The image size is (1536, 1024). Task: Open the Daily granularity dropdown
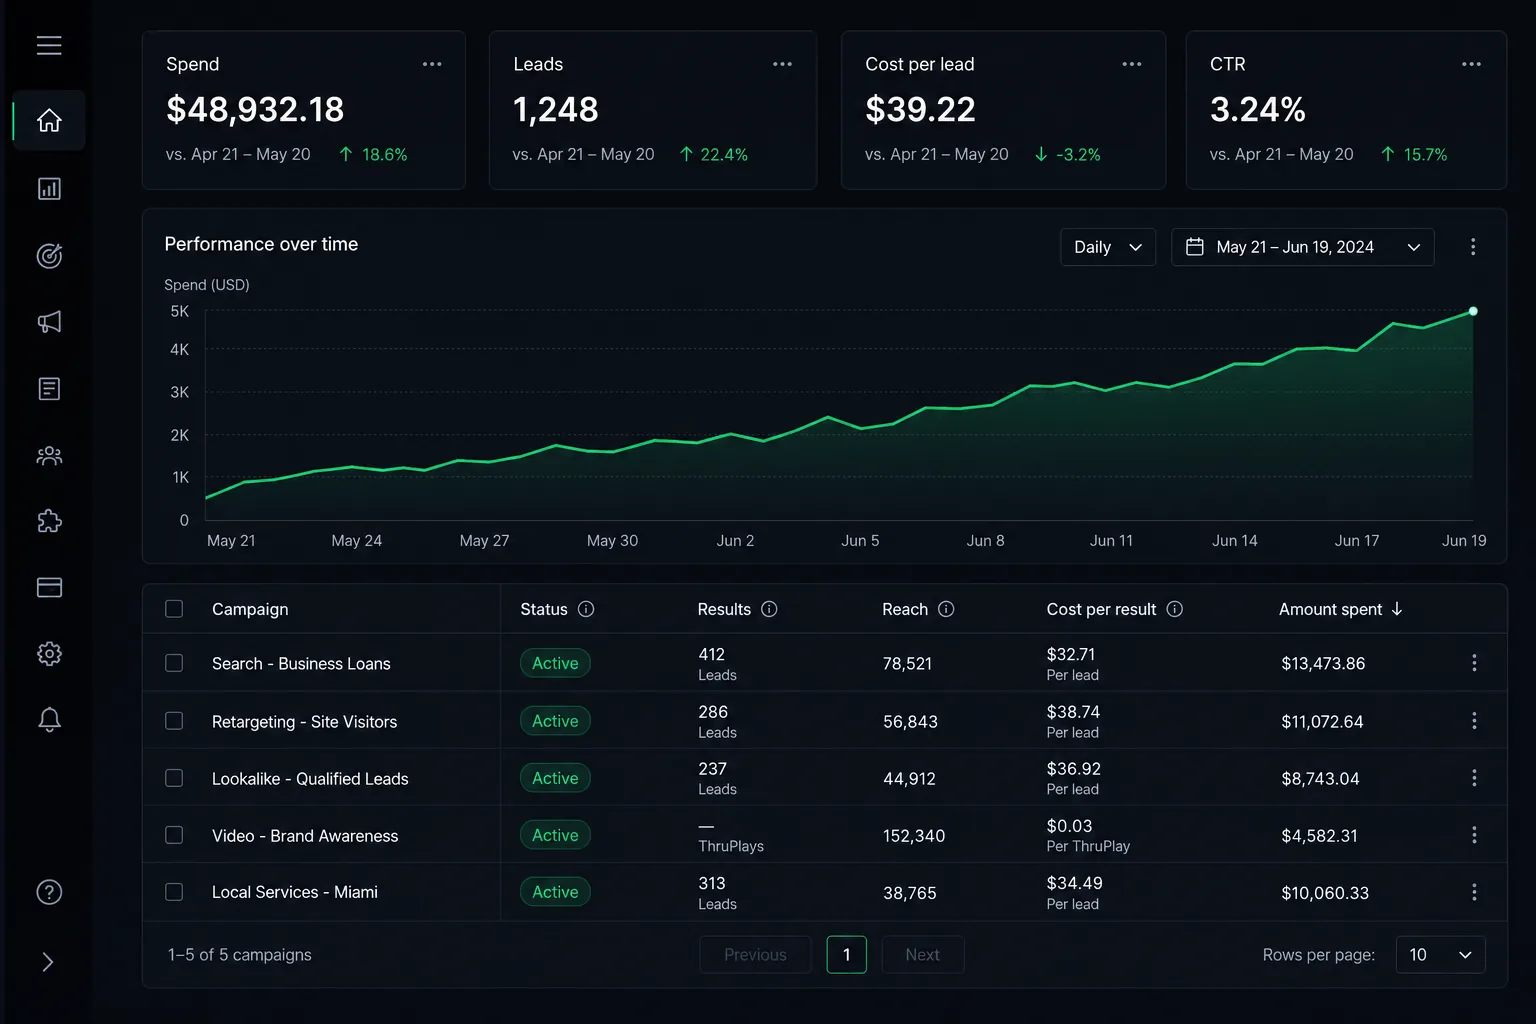[1108, 247]
